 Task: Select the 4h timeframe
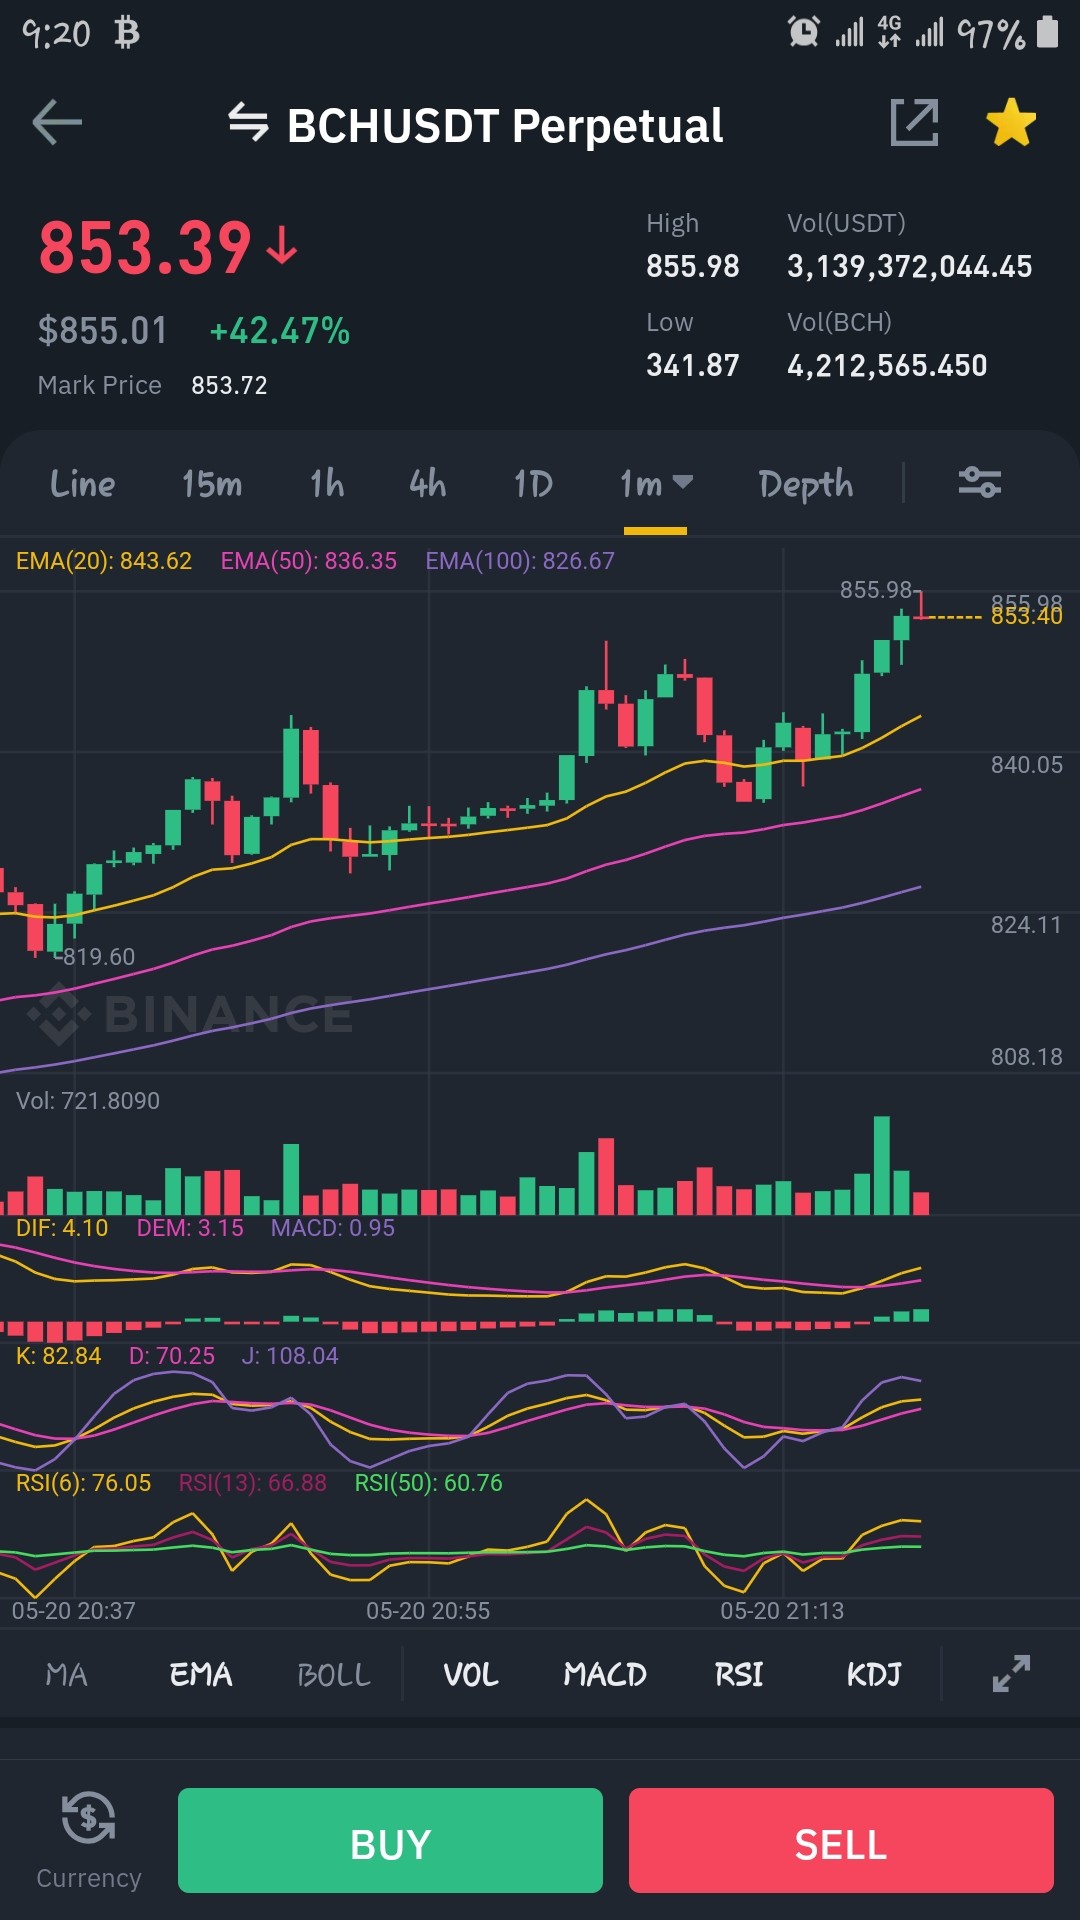[x=428, y=484]
